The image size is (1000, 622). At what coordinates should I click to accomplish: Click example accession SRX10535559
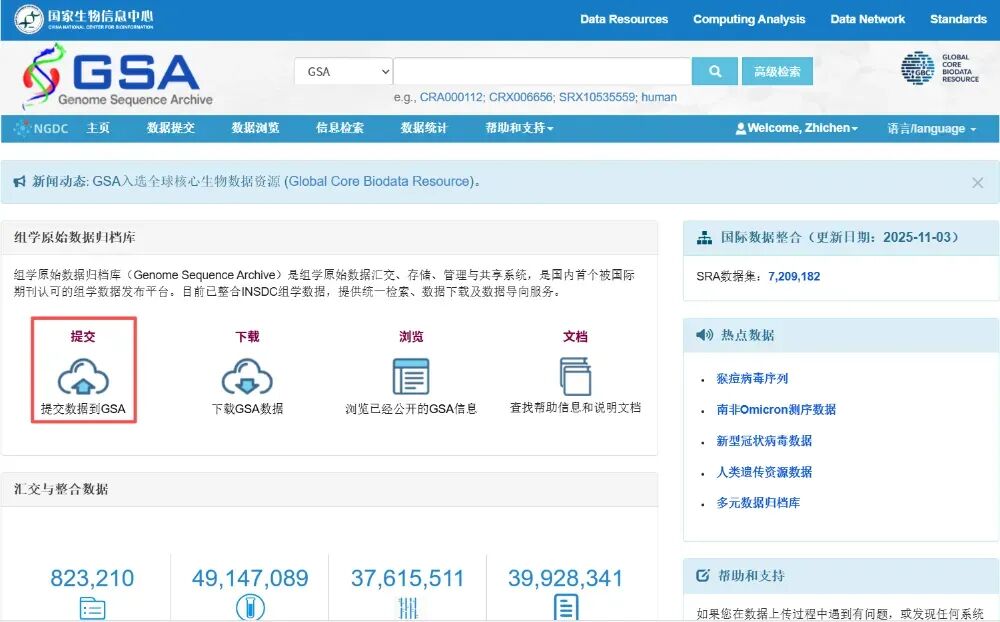pyautogui.click(x=597, y=97)
